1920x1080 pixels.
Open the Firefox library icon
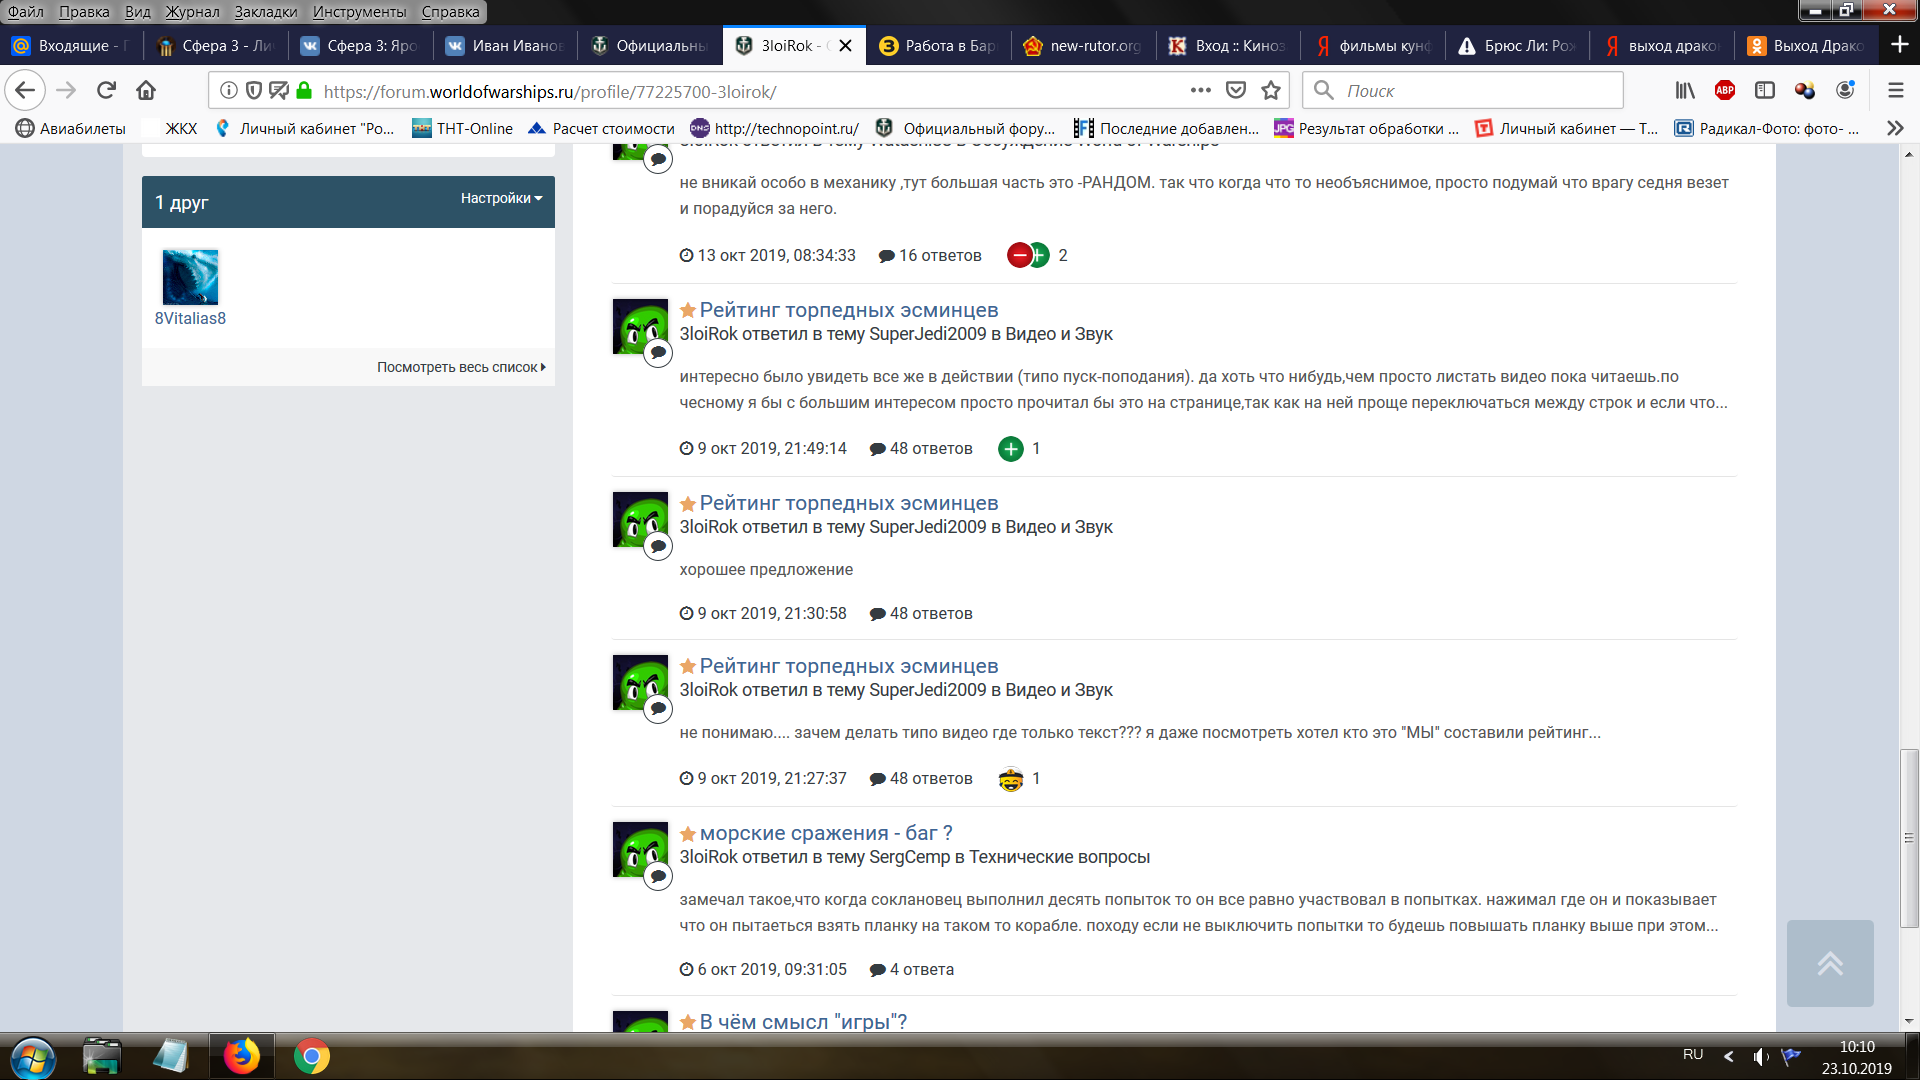pyautogui.click(x=1685, y=91)
